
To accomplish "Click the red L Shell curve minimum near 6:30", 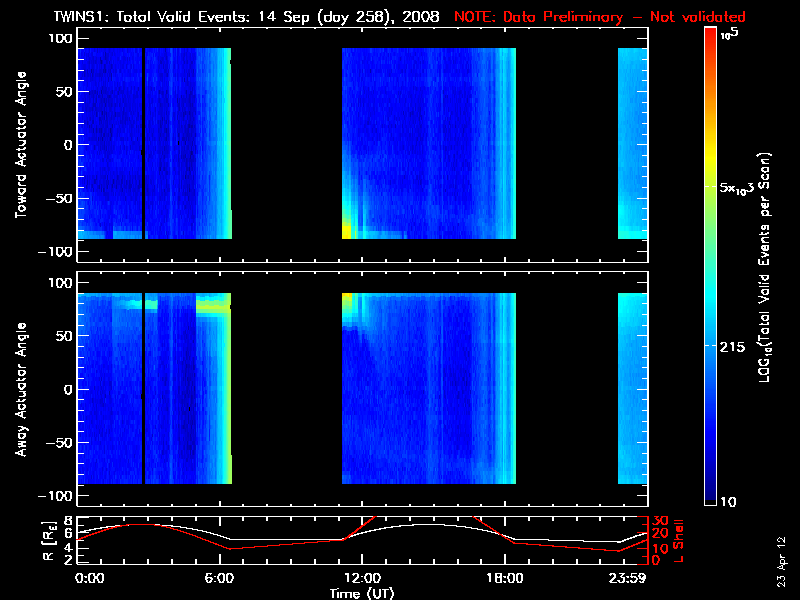I will 230,548.
